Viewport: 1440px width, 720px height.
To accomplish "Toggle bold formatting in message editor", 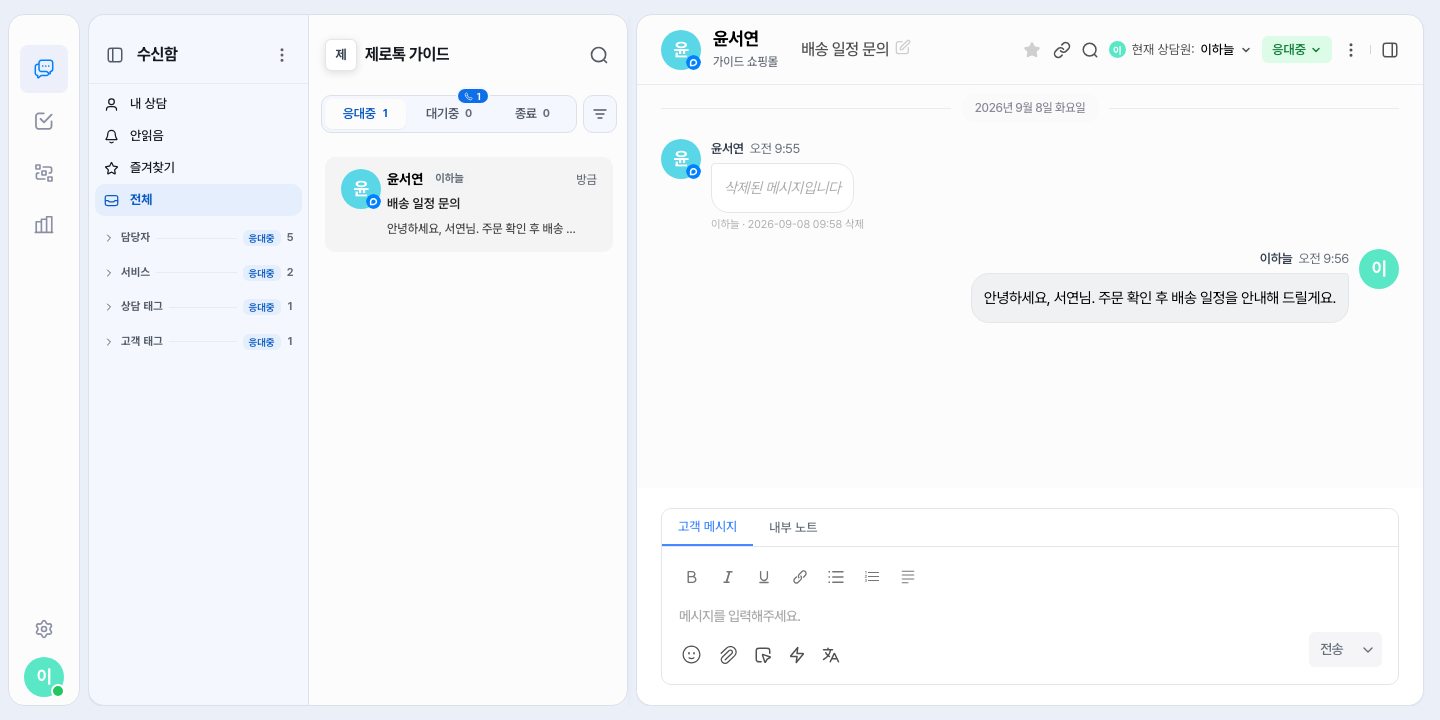I will (x=691, y=577).
